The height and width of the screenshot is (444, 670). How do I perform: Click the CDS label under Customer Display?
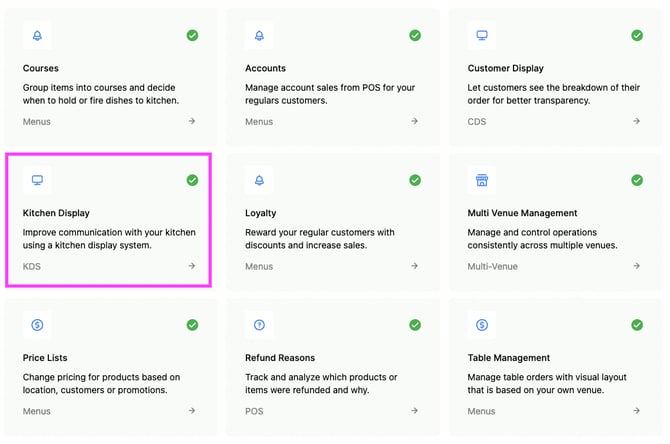coord(476,122)
